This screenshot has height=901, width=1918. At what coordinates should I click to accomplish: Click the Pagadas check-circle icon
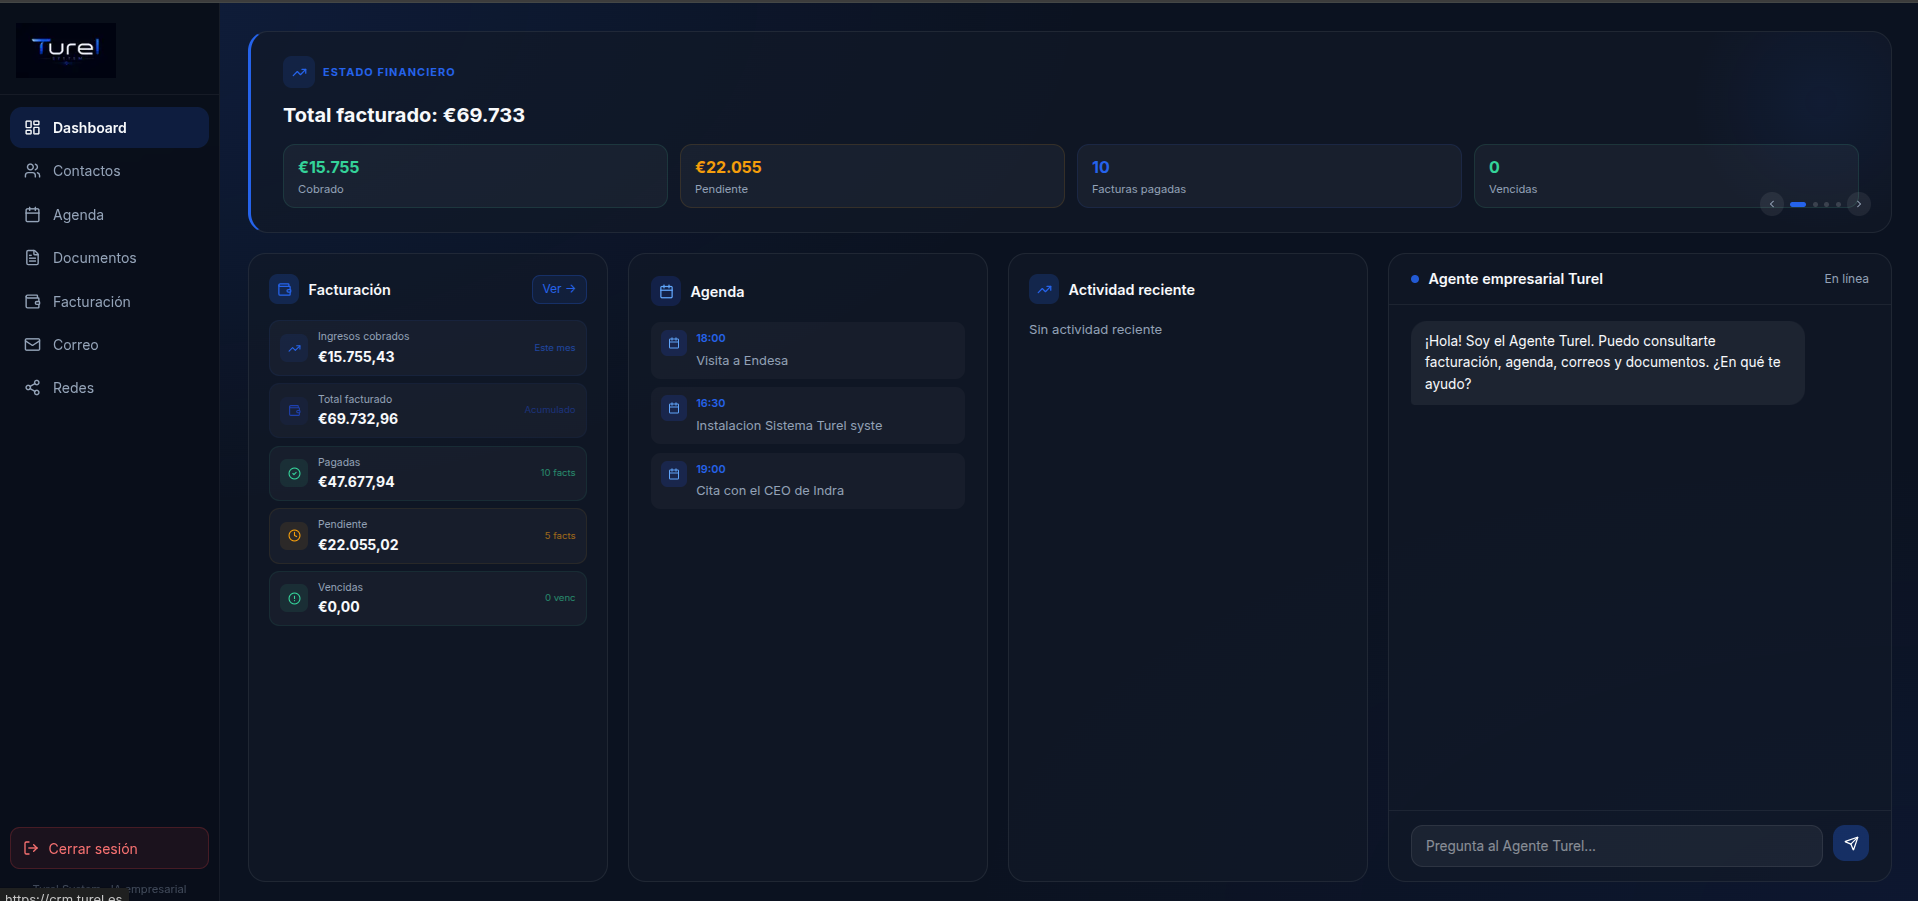(x=294, y=473)
